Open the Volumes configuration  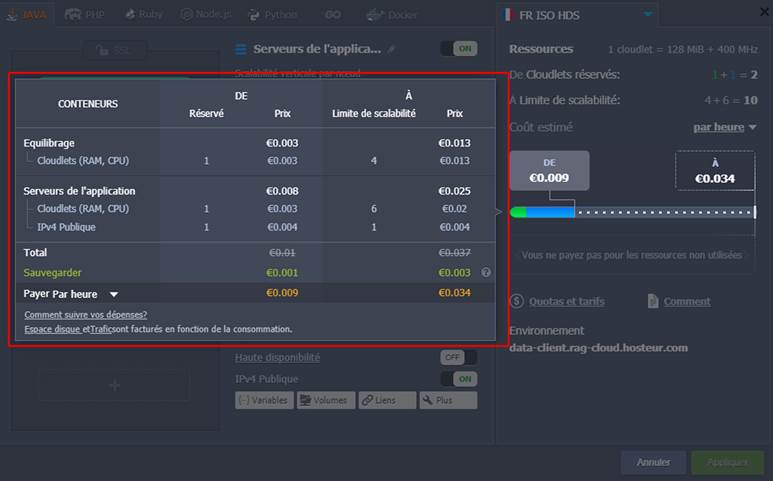(x=328, y=400)
